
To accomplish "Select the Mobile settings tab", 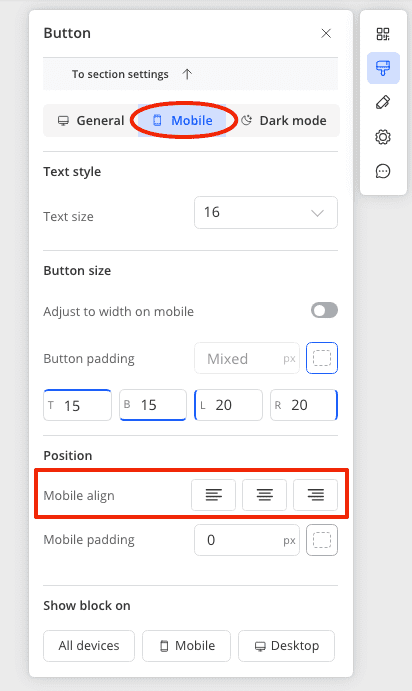I will pos(182,120).
